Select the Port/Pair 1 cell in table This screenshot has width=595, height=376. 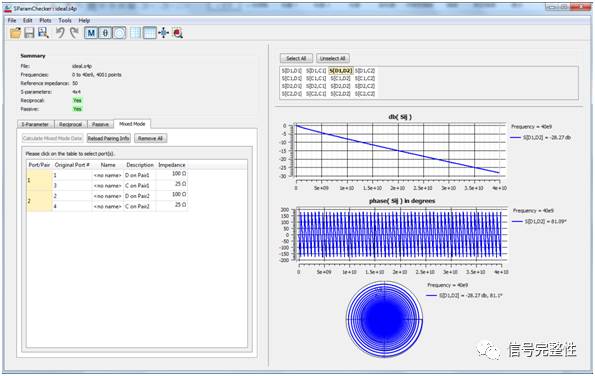tap(39, 180)
